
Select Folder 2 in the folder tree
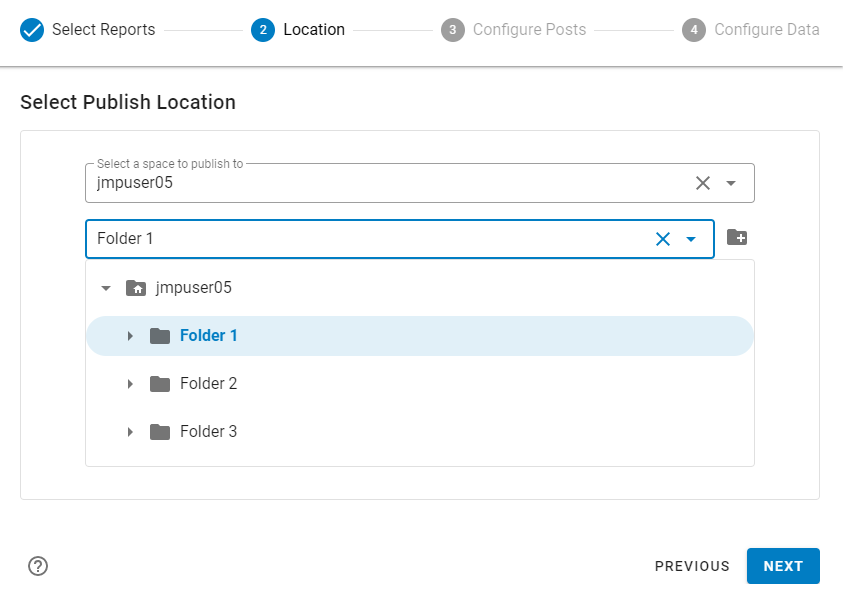pos(209,383)
